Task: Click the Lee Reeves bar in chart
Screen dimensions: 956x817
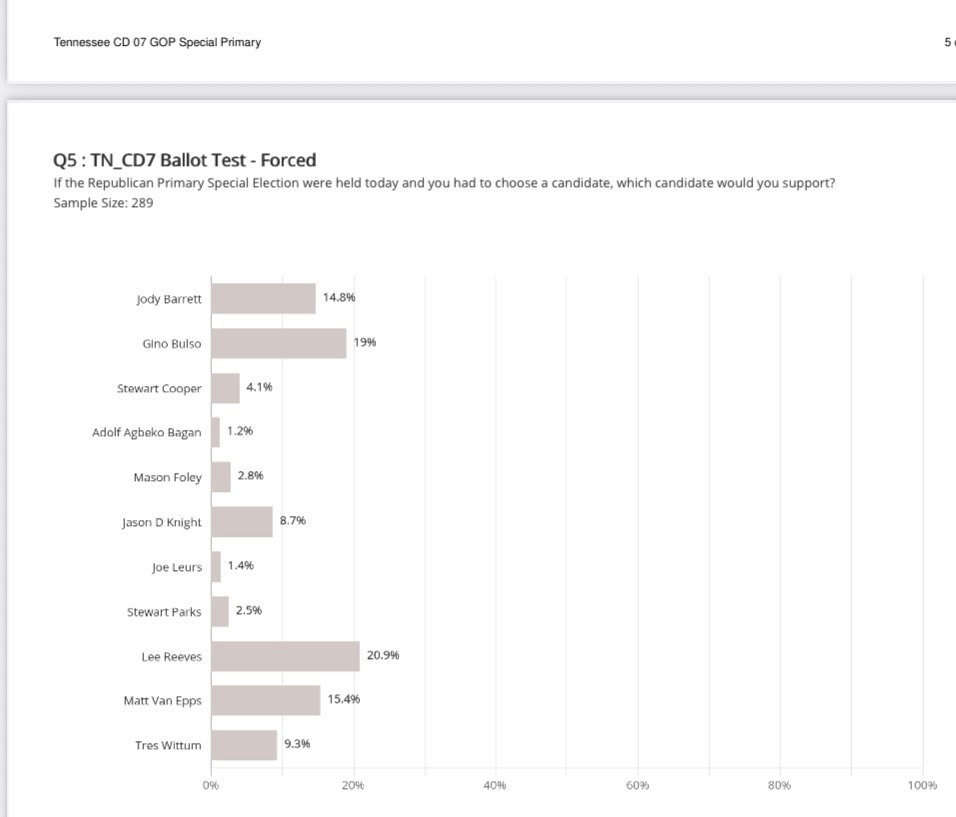Action: point(285,656)
